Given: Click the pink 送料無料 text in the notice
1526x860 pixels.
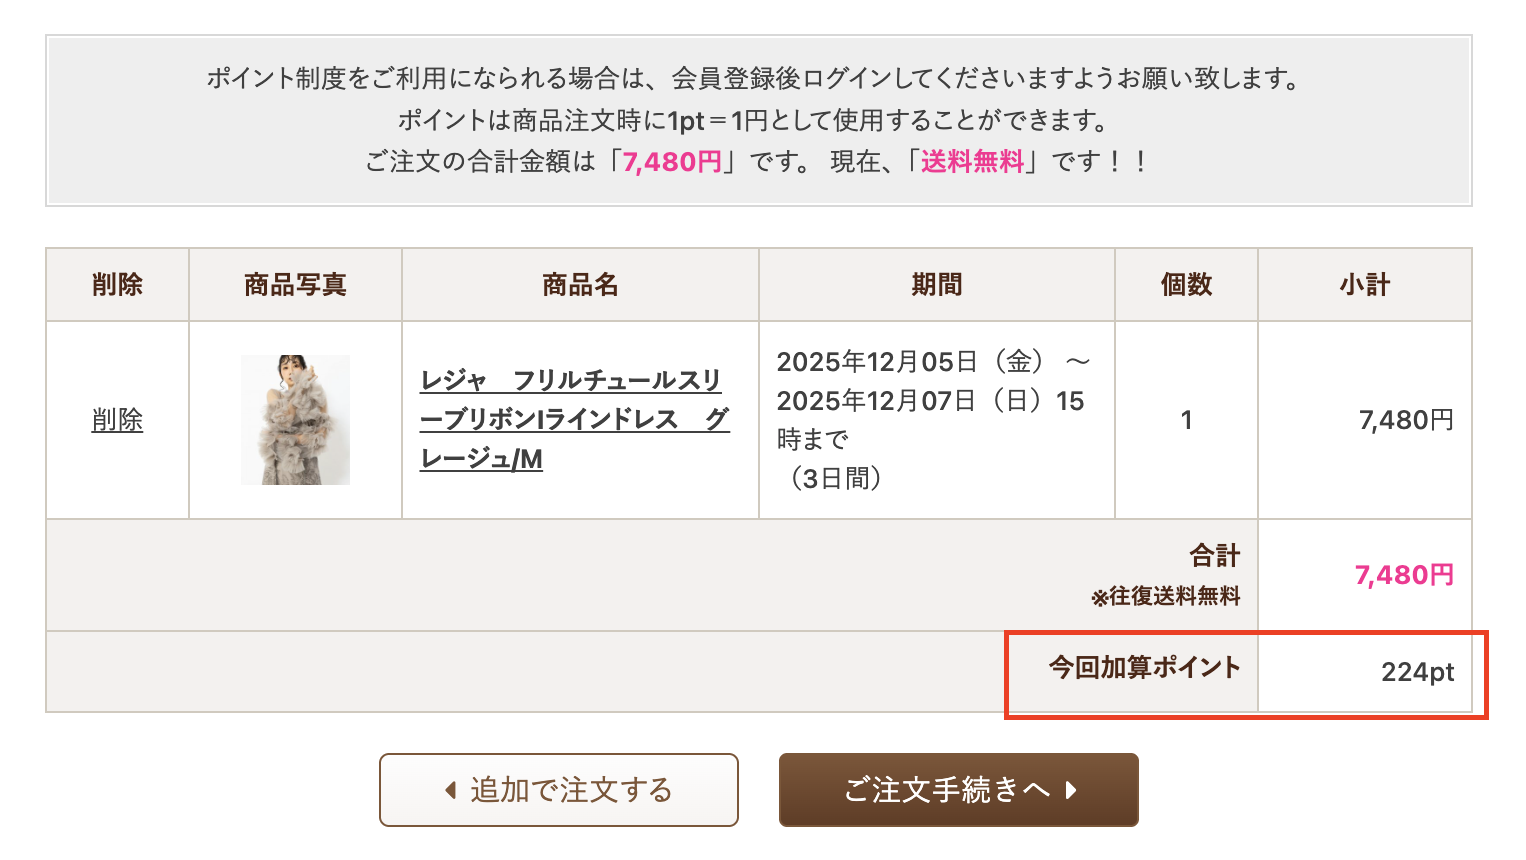Looking at the screenshot, I should pos(972,162).
